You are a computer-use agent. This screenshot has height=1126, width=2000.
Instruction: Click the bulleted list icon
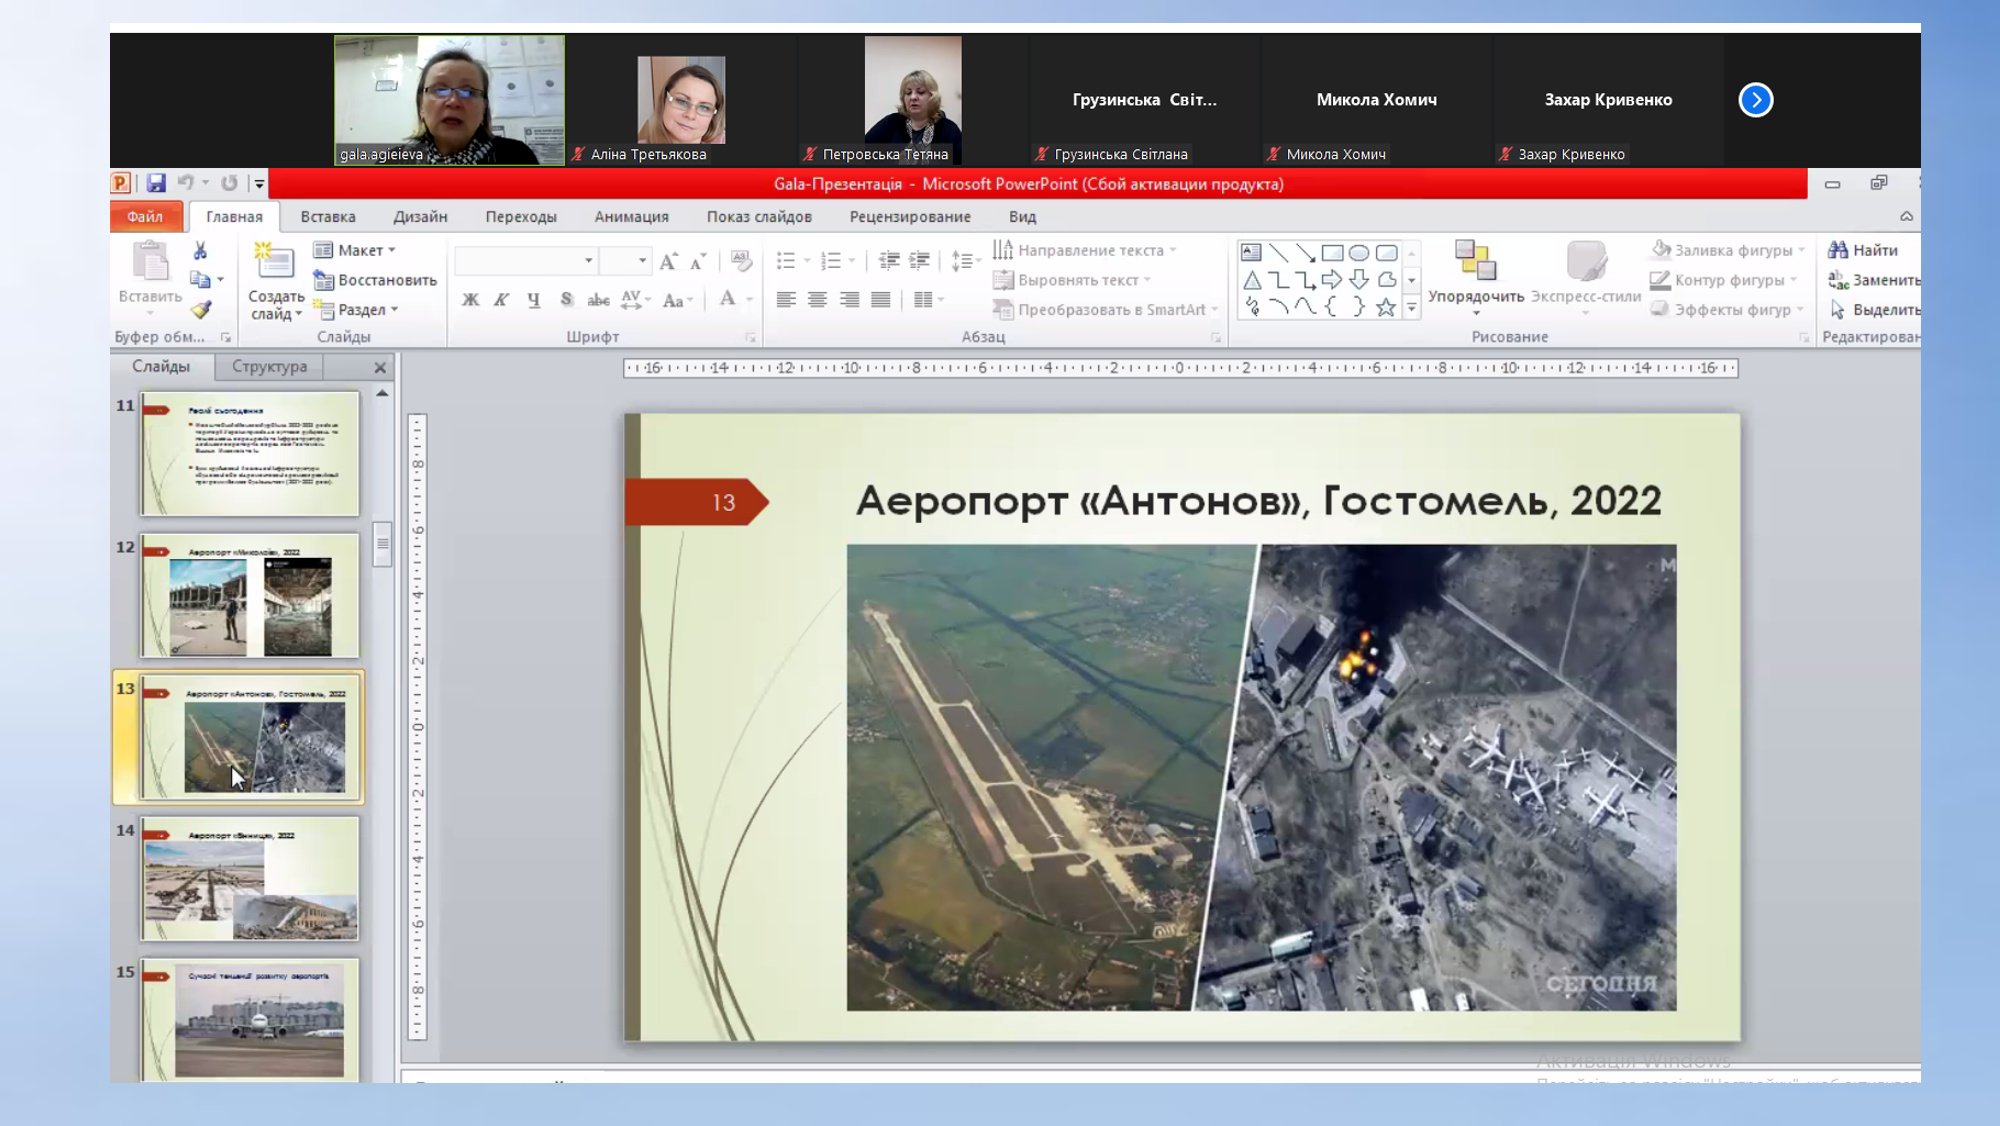tap(786, 261)
